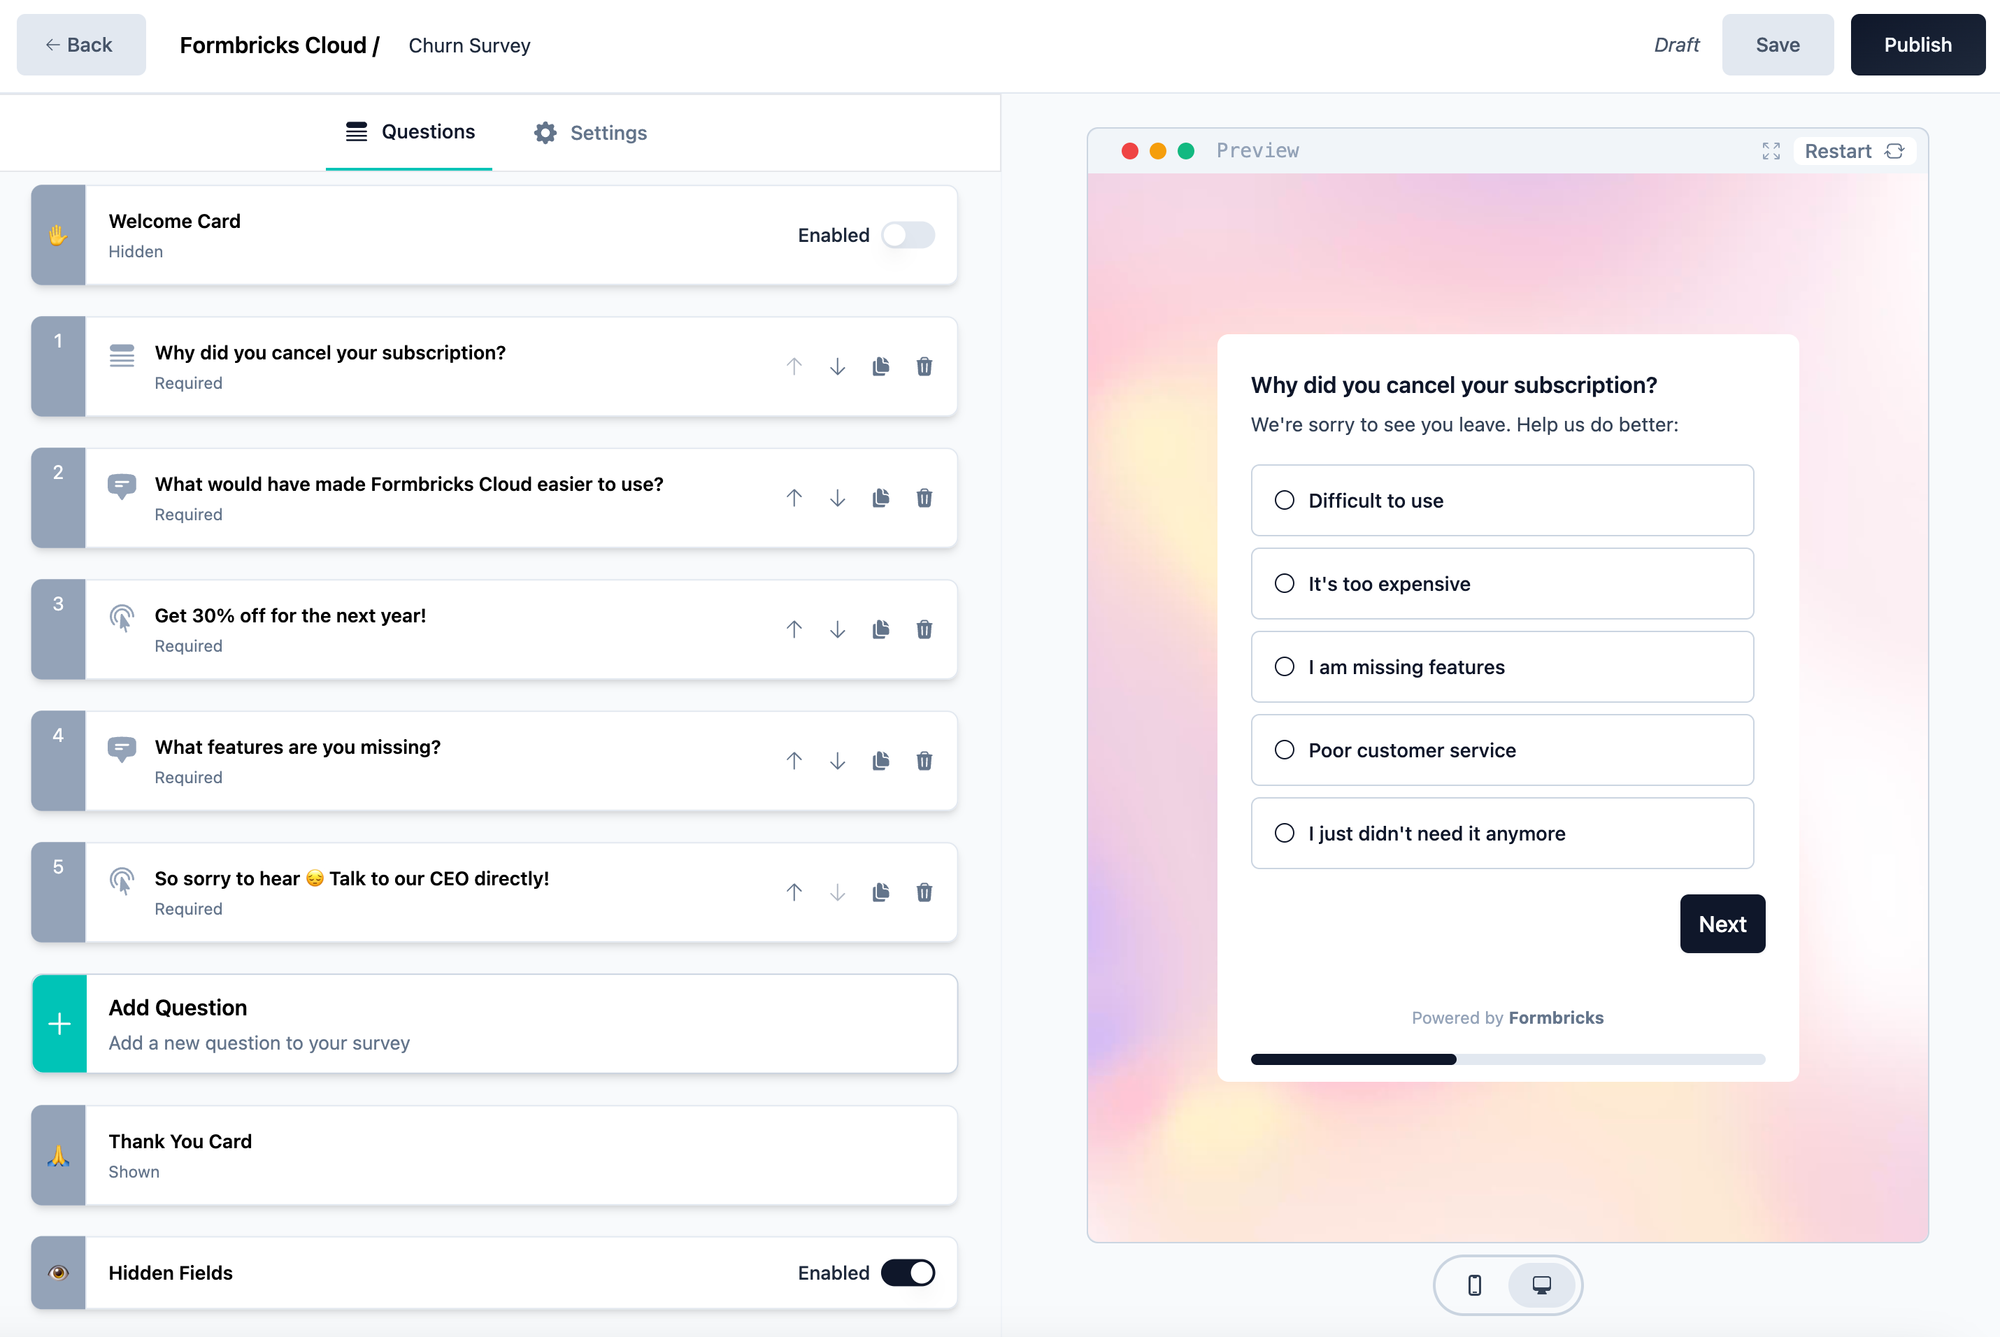2000x1337 pixels.
Task: Click the duplicate icon on question 5
Action: [880, 891]
